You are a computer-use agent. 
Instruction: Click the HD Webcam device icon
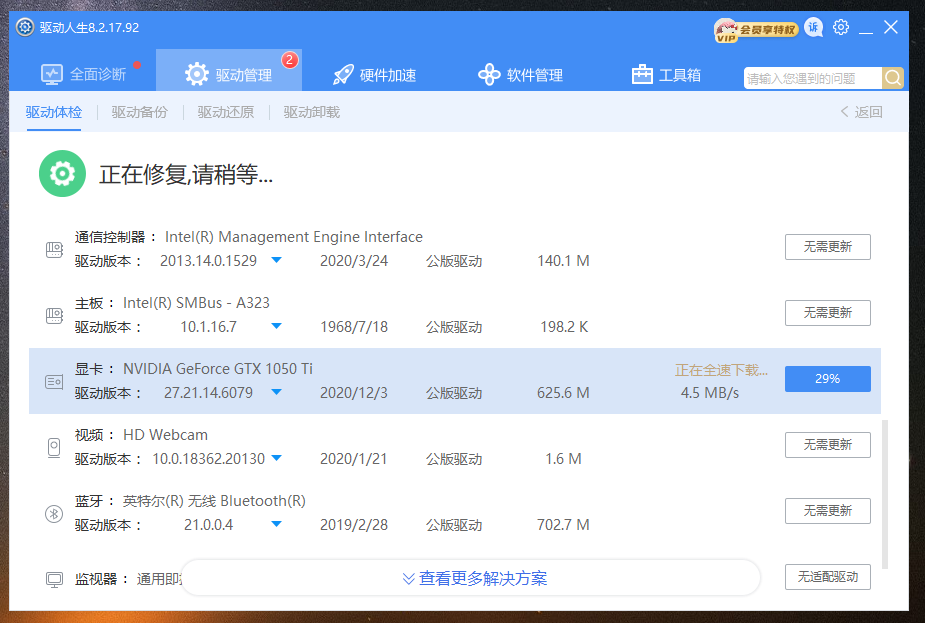[x=54, y=448]
